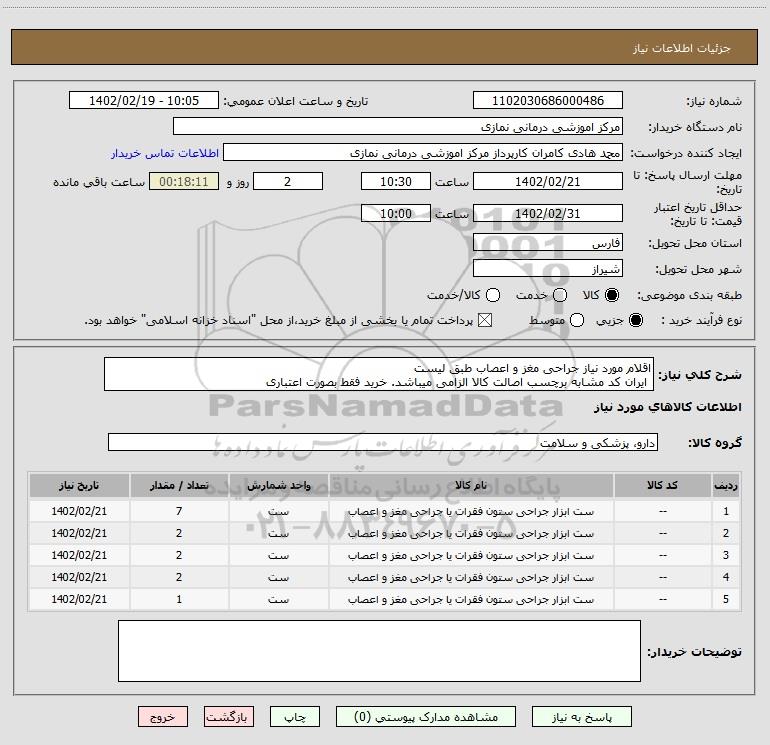The height and width of the screenshot is (745, 770).
Task: Select the کالا/خدمت radio button
Action: tap(493, 295)
